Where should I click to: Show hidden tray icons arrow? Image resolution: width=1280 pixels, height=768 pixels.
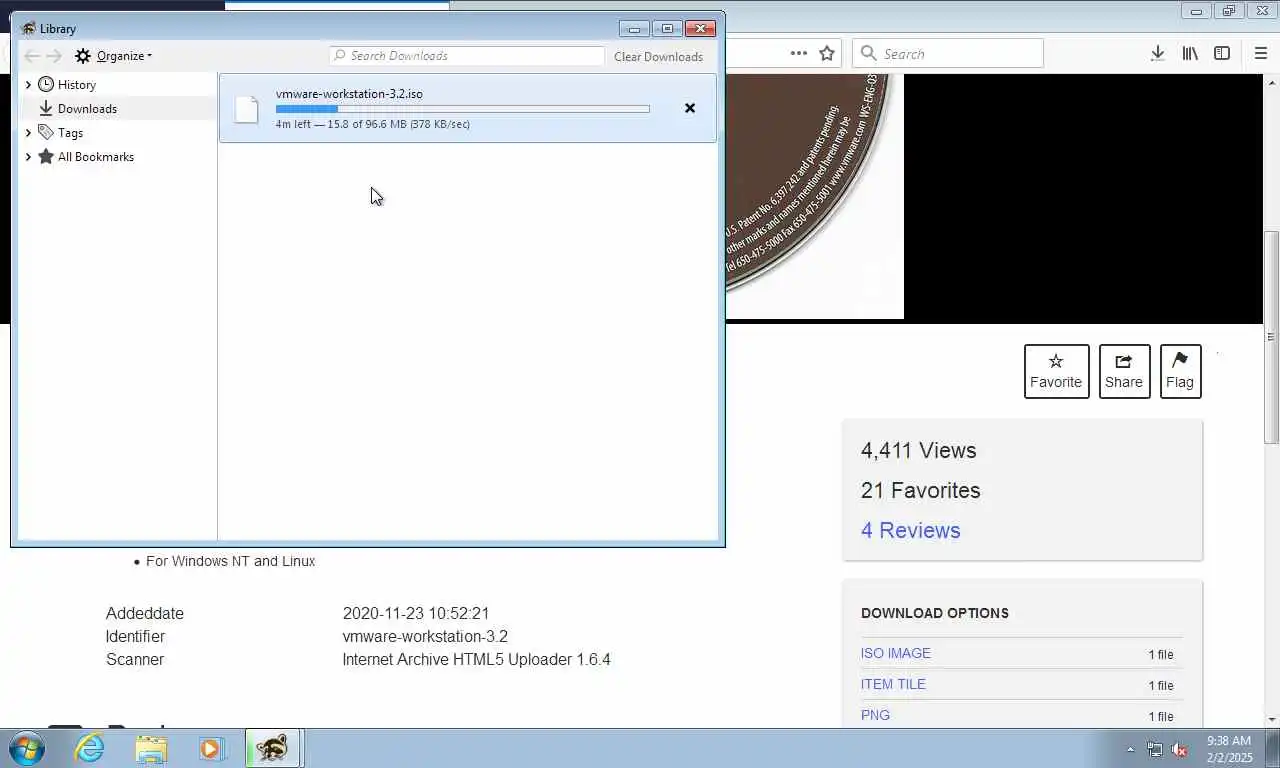pyautogui.click(x=1130, y=749)
